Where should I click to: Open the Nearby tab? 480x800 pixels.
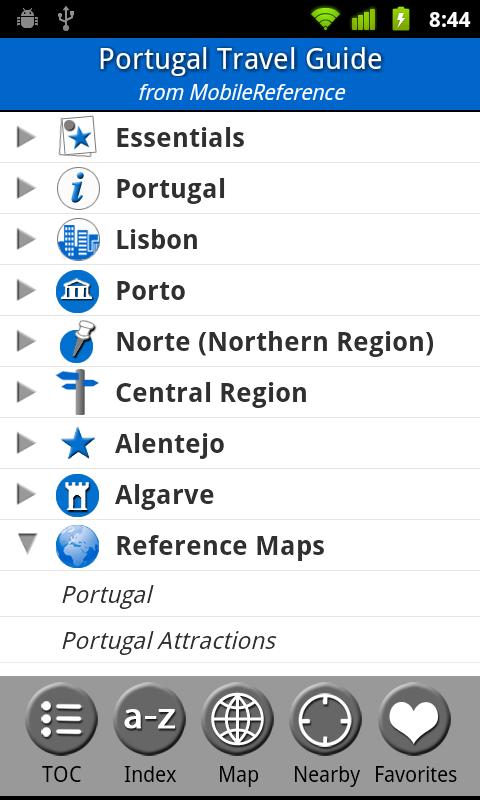[x=326, y=736]
